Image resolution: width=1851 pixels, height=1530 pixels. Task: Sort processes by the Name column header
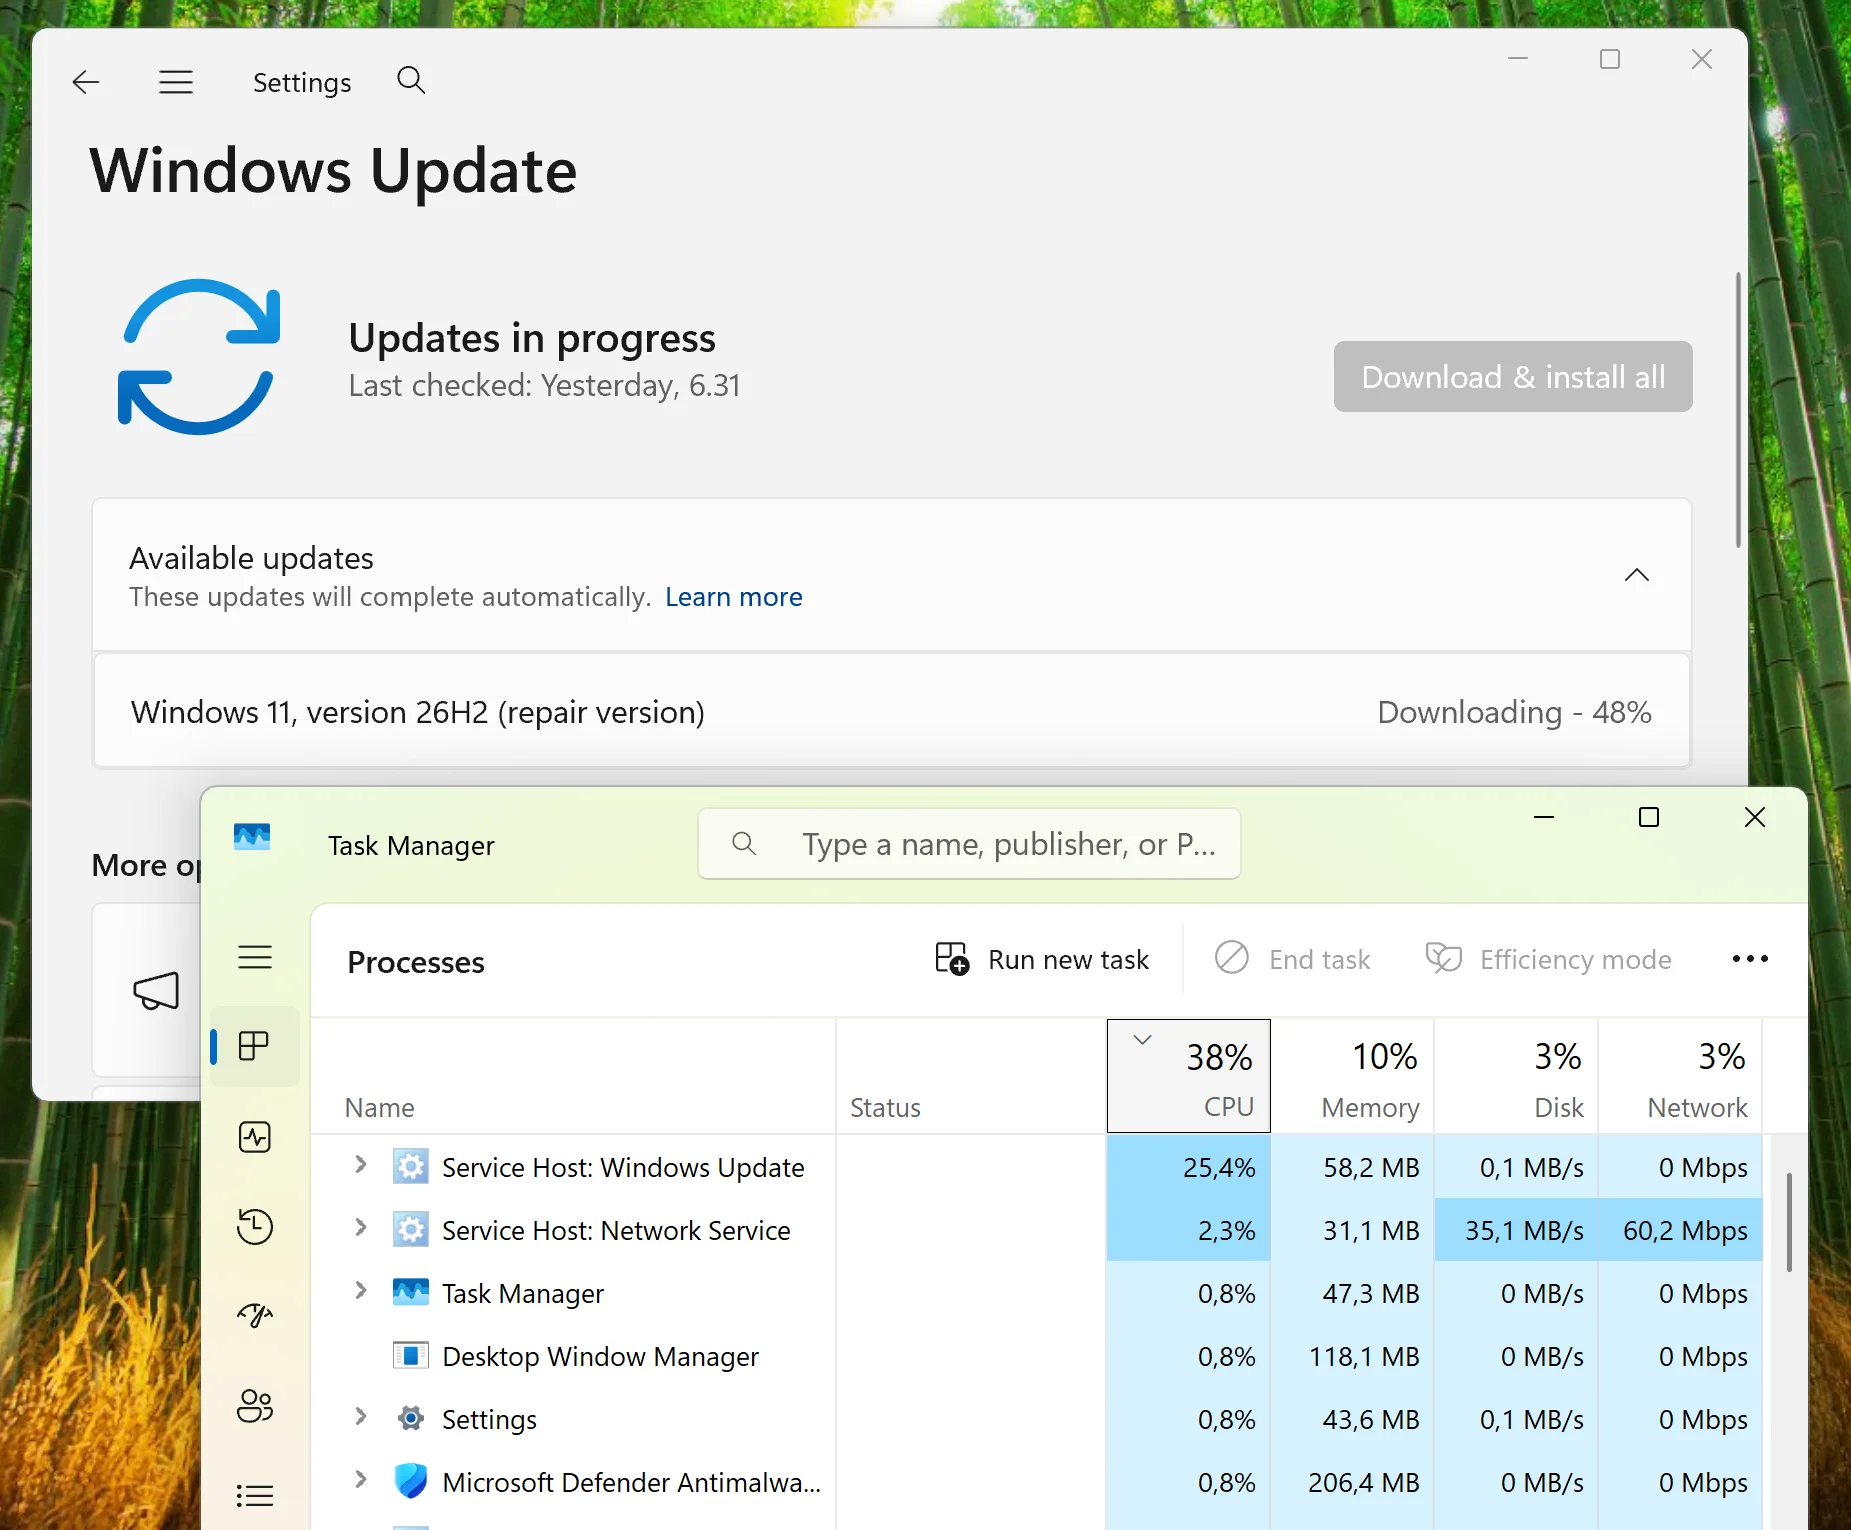coord(573,1077)
